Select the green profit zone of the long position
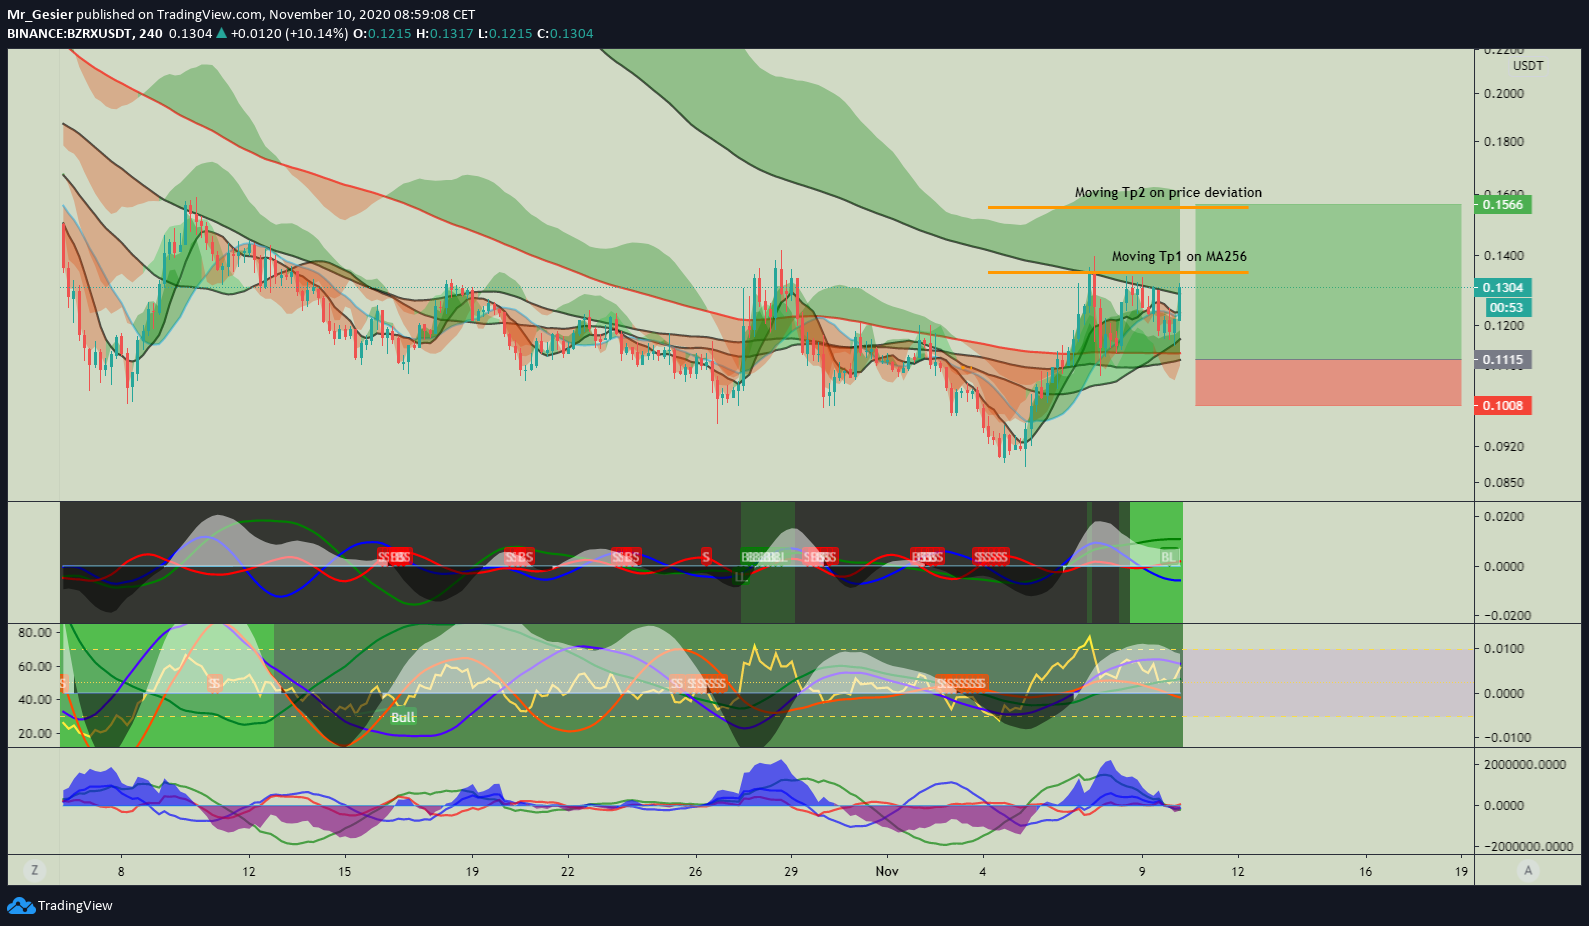1589x926 pixels. click(x=1328, y=282)
